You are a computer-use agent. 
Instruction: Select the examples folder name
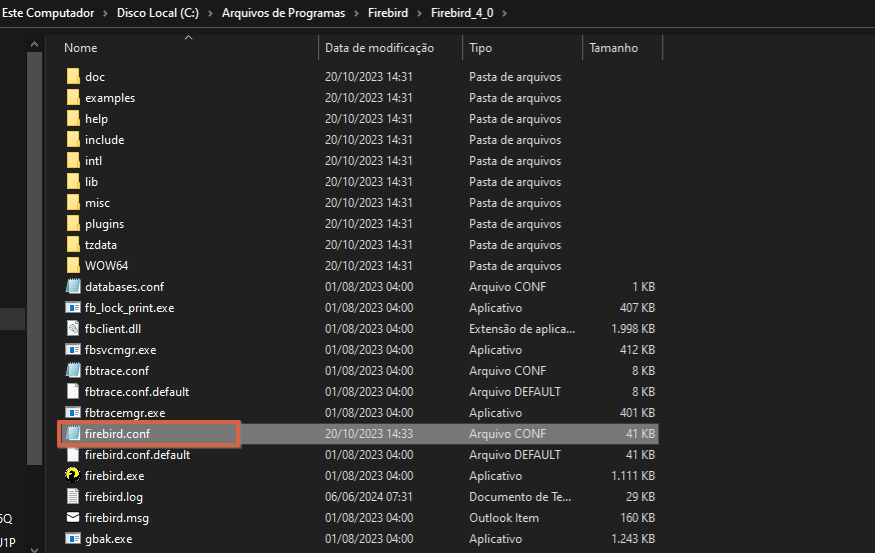pos(110,98)
